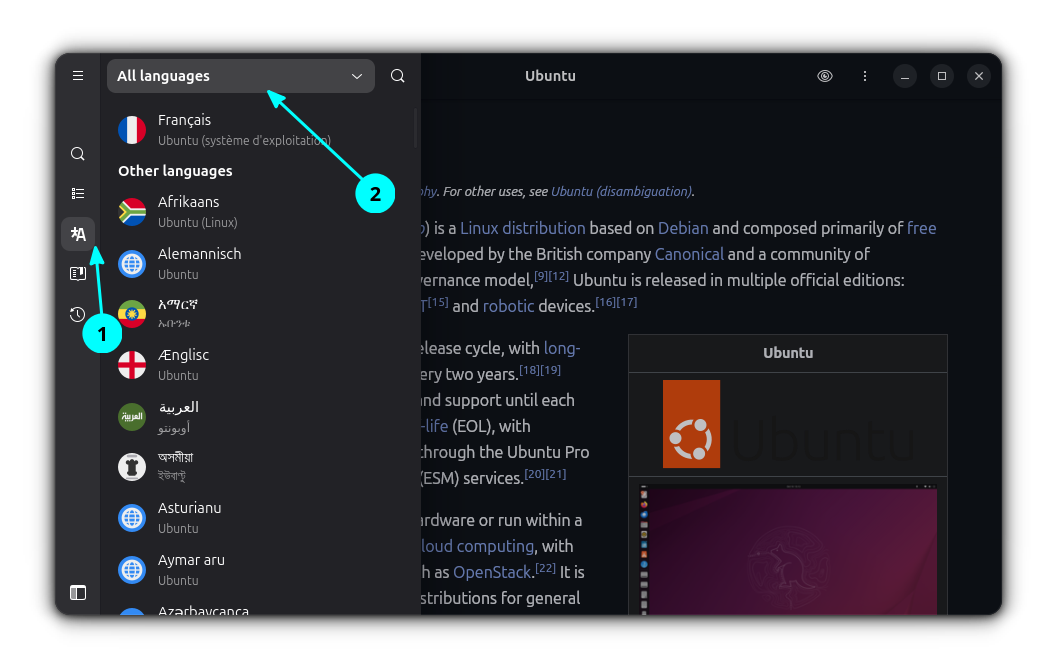Toggle dark reading mode from the header bar
Screen dimensions: 1057x672
click(x=824, y=75)
